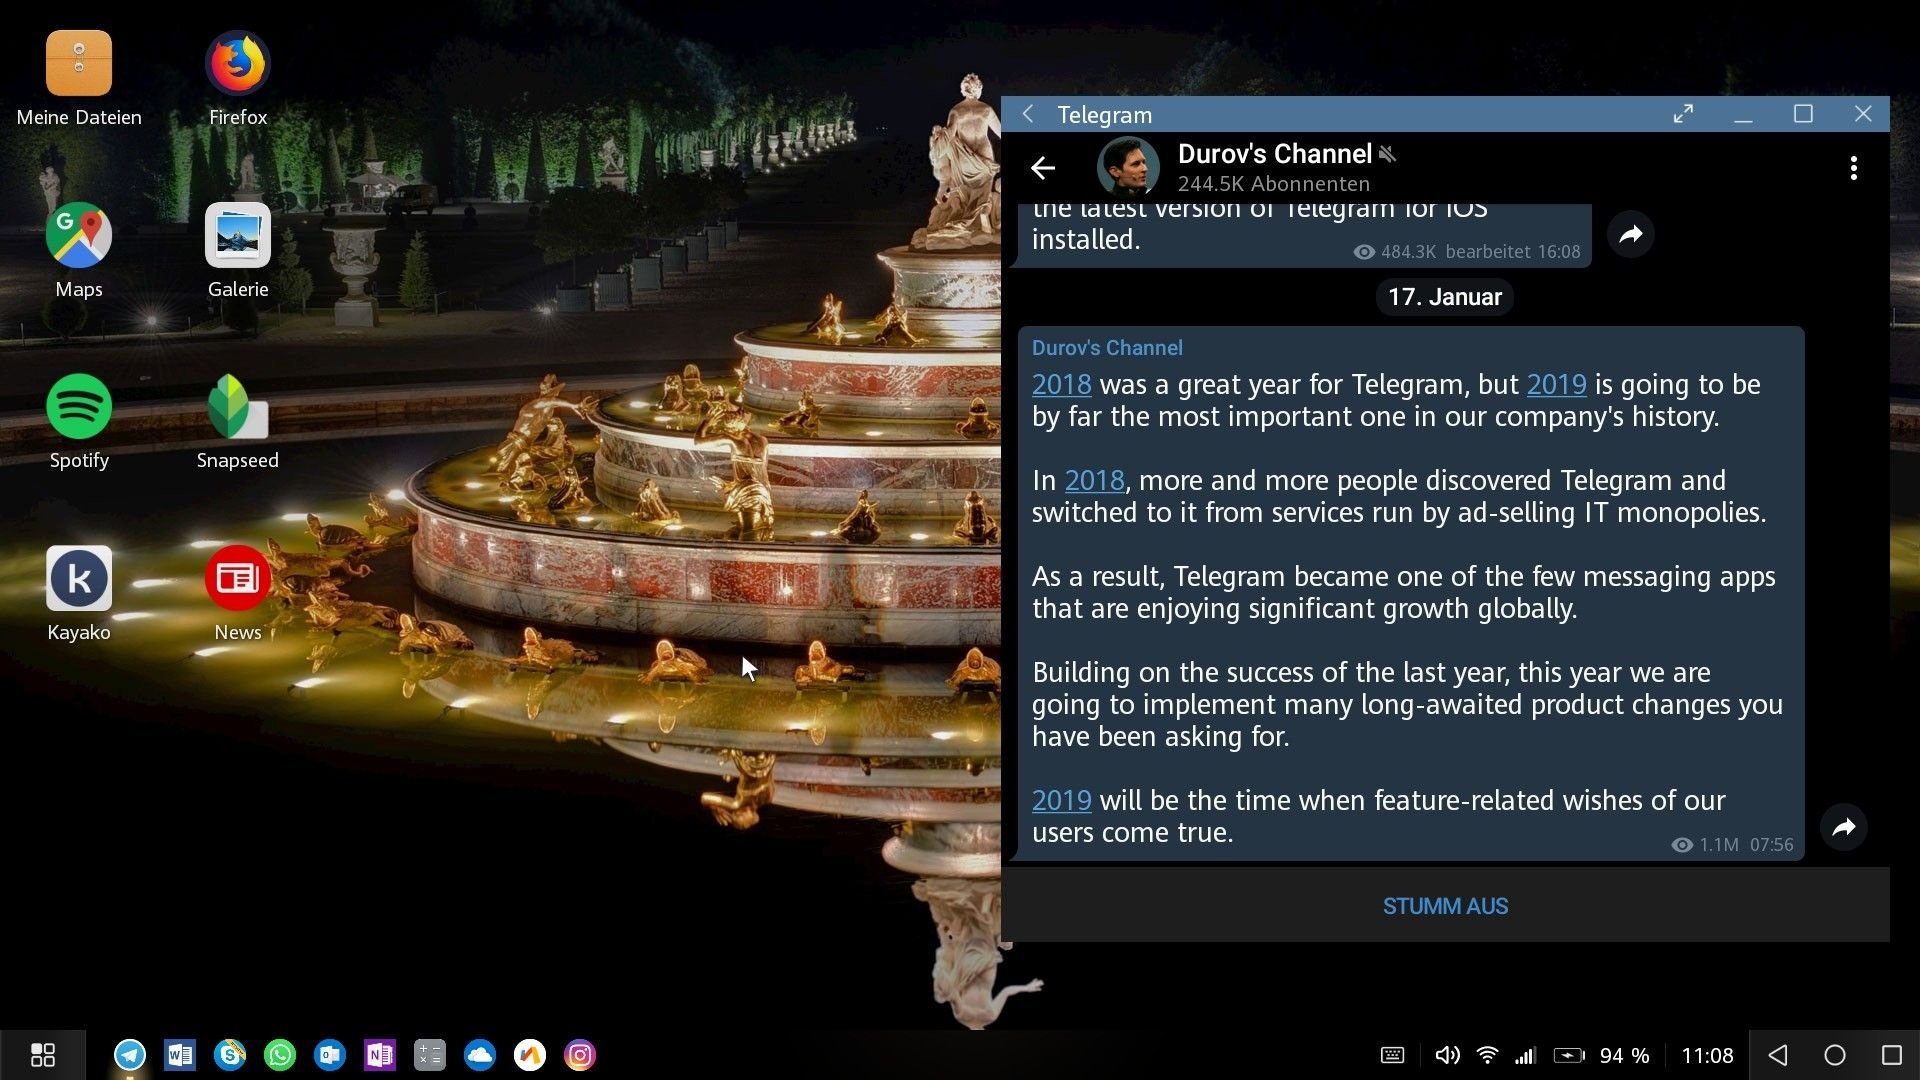Click first 2019 link in message
Image resolution: width=1920 pixels, height=1080 pixels.
[1556, 384]
